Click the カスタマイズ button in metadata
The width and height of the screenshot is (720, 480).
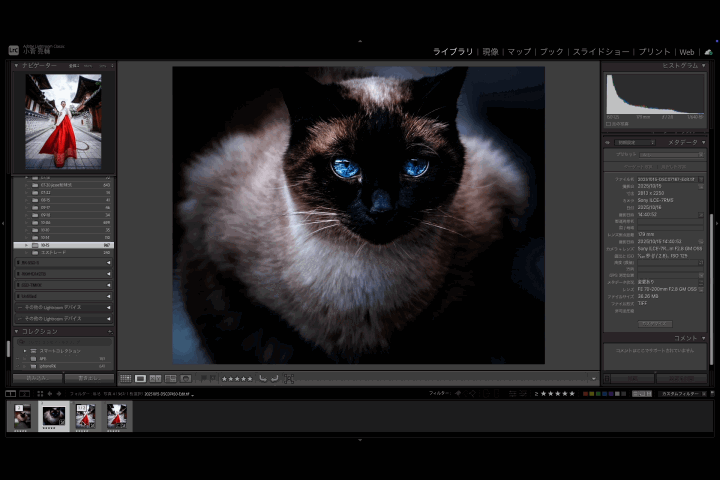pos(655,324)
